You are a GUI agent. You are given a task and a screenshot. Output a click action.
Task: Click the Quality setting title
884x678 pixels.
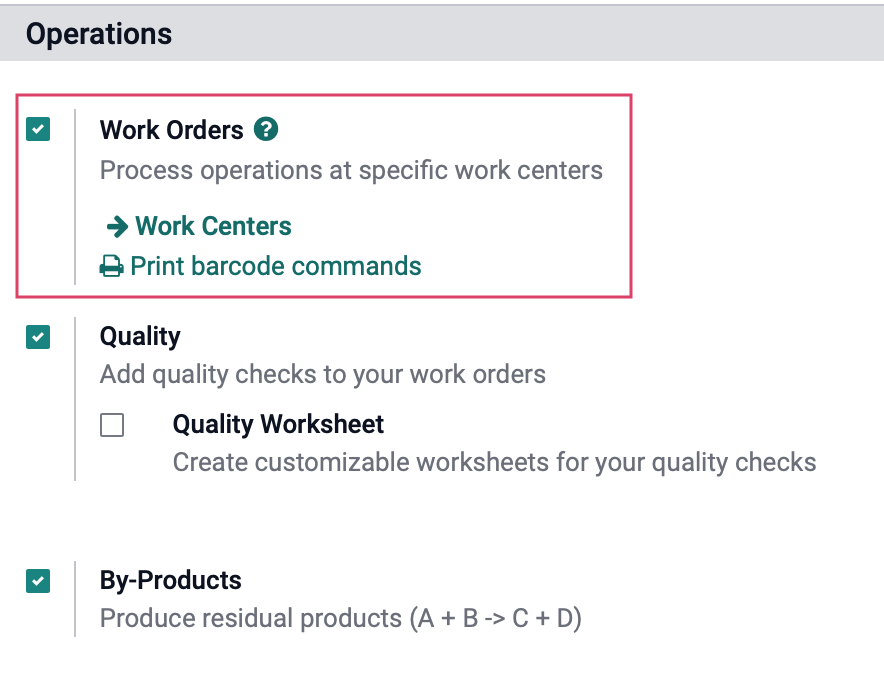(140, 336)
